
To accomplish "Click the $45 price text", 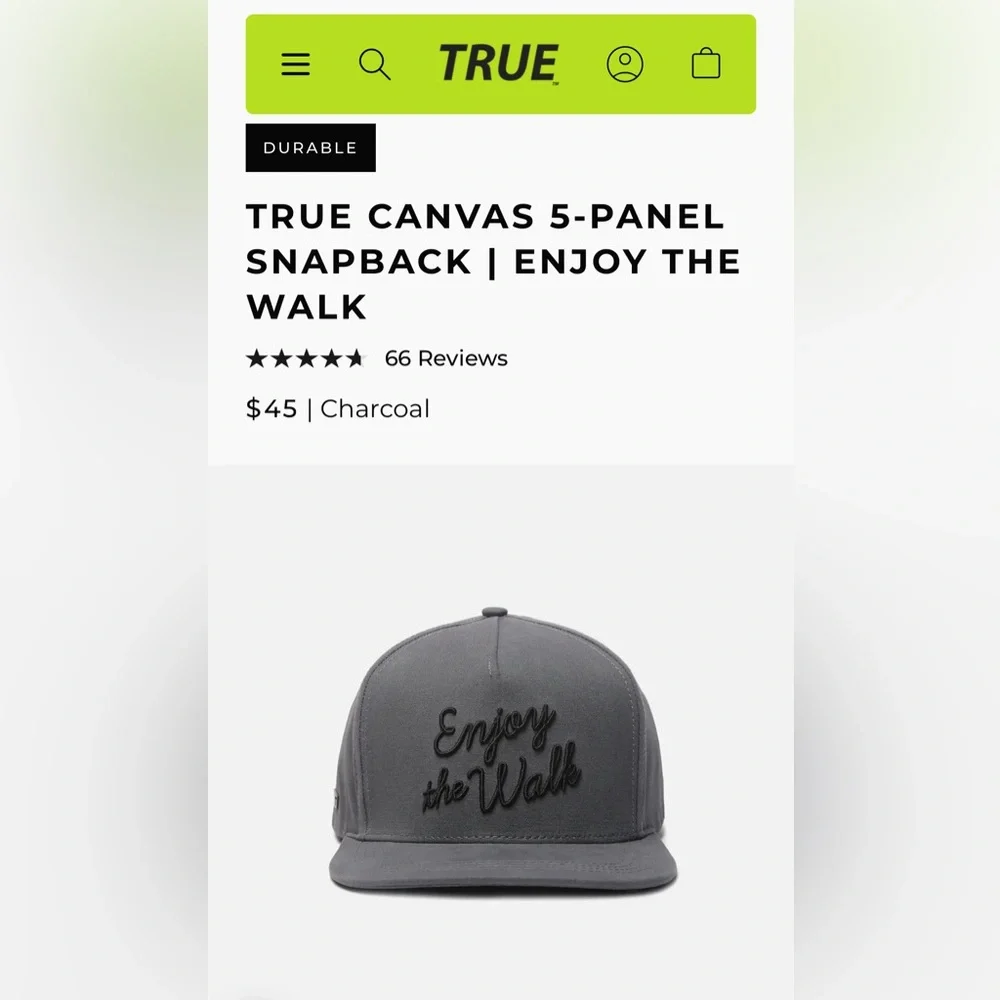I will [x=272, y=409].
